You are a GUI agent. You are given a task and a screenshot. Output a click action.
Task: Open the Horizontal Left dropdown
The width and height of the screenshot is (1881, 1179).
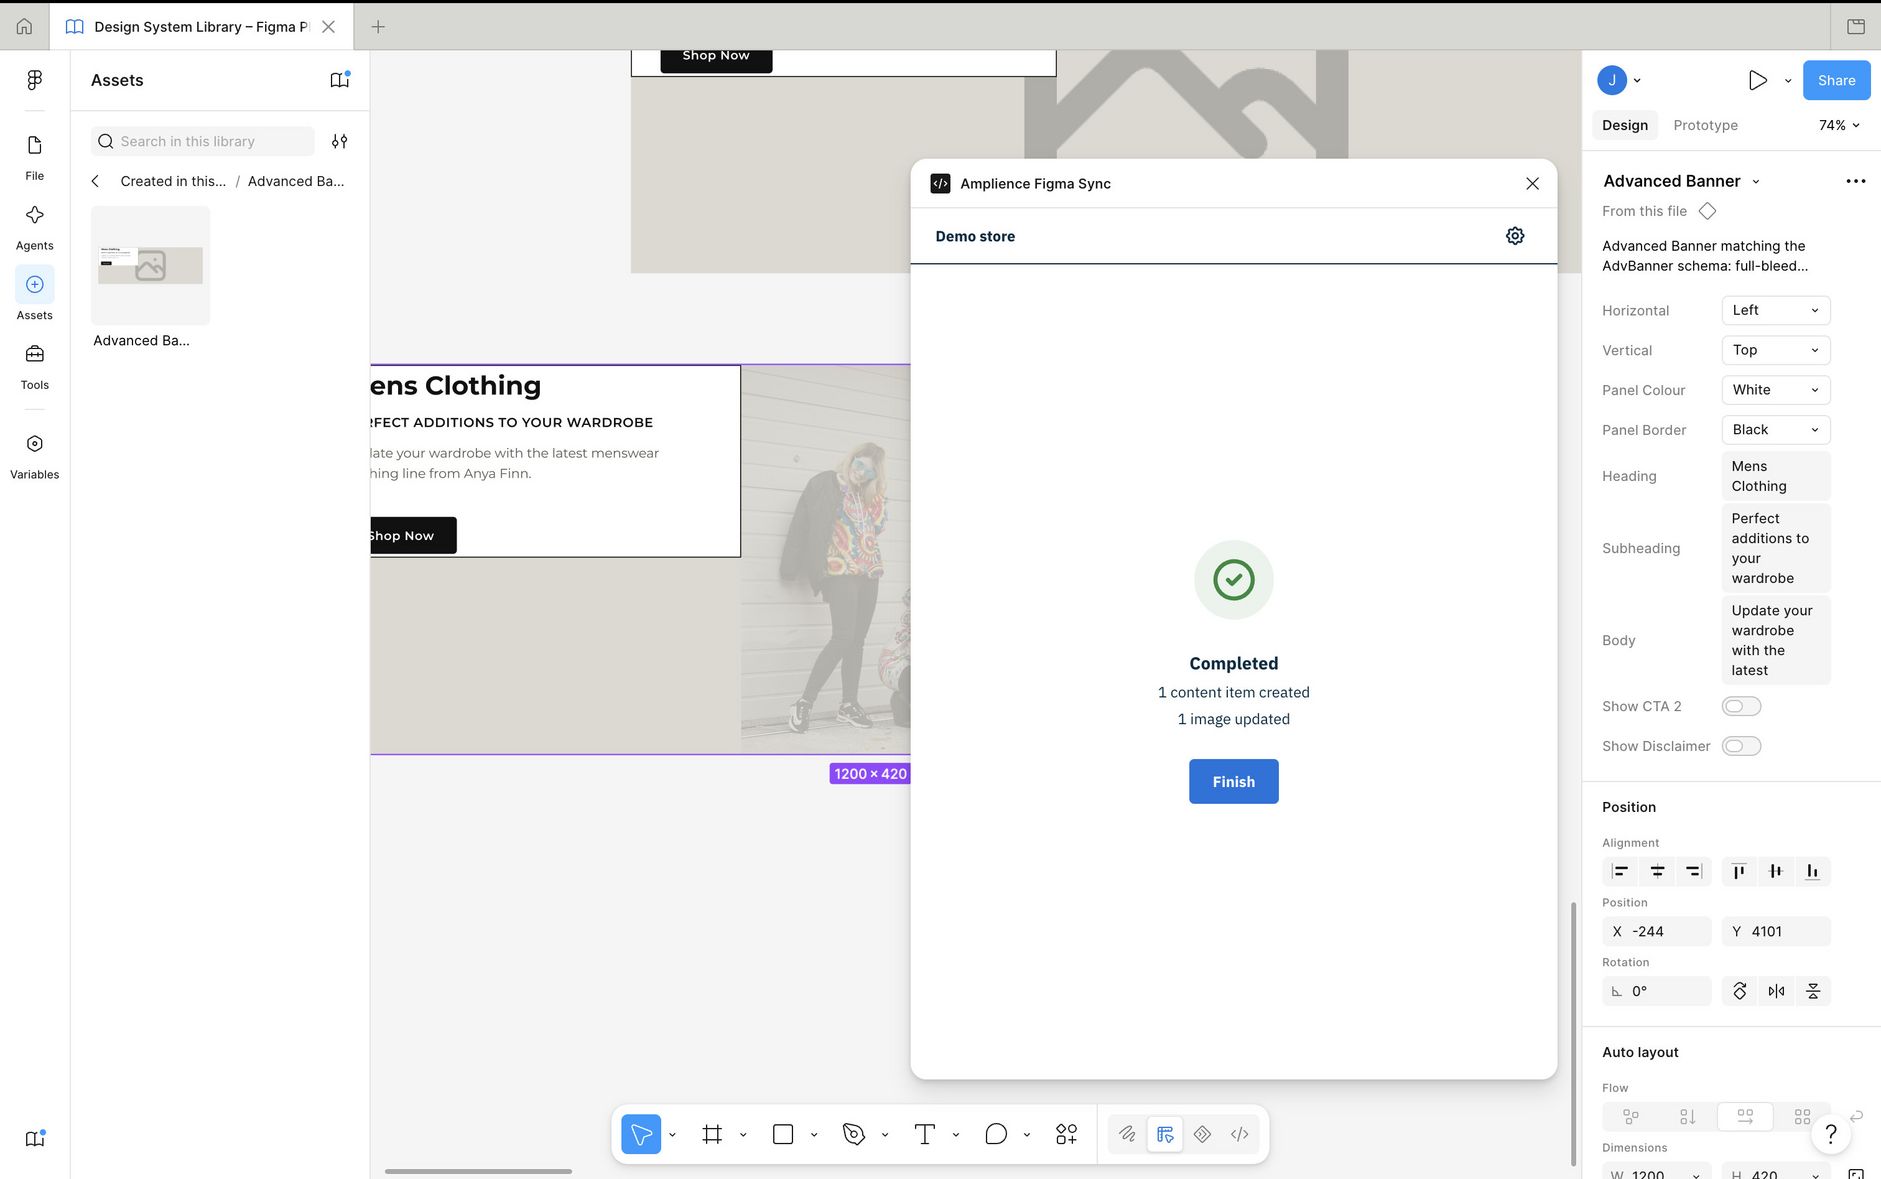coord(1776,310)
